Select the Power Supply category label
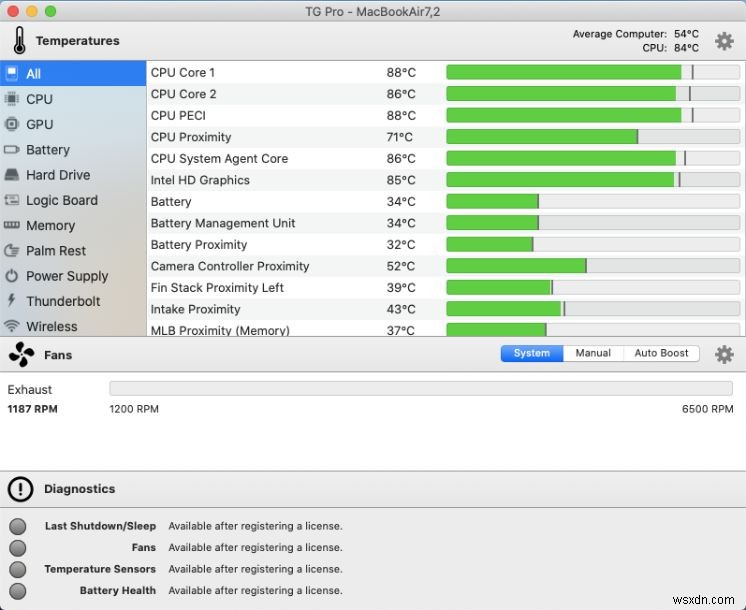 [67, 276]
